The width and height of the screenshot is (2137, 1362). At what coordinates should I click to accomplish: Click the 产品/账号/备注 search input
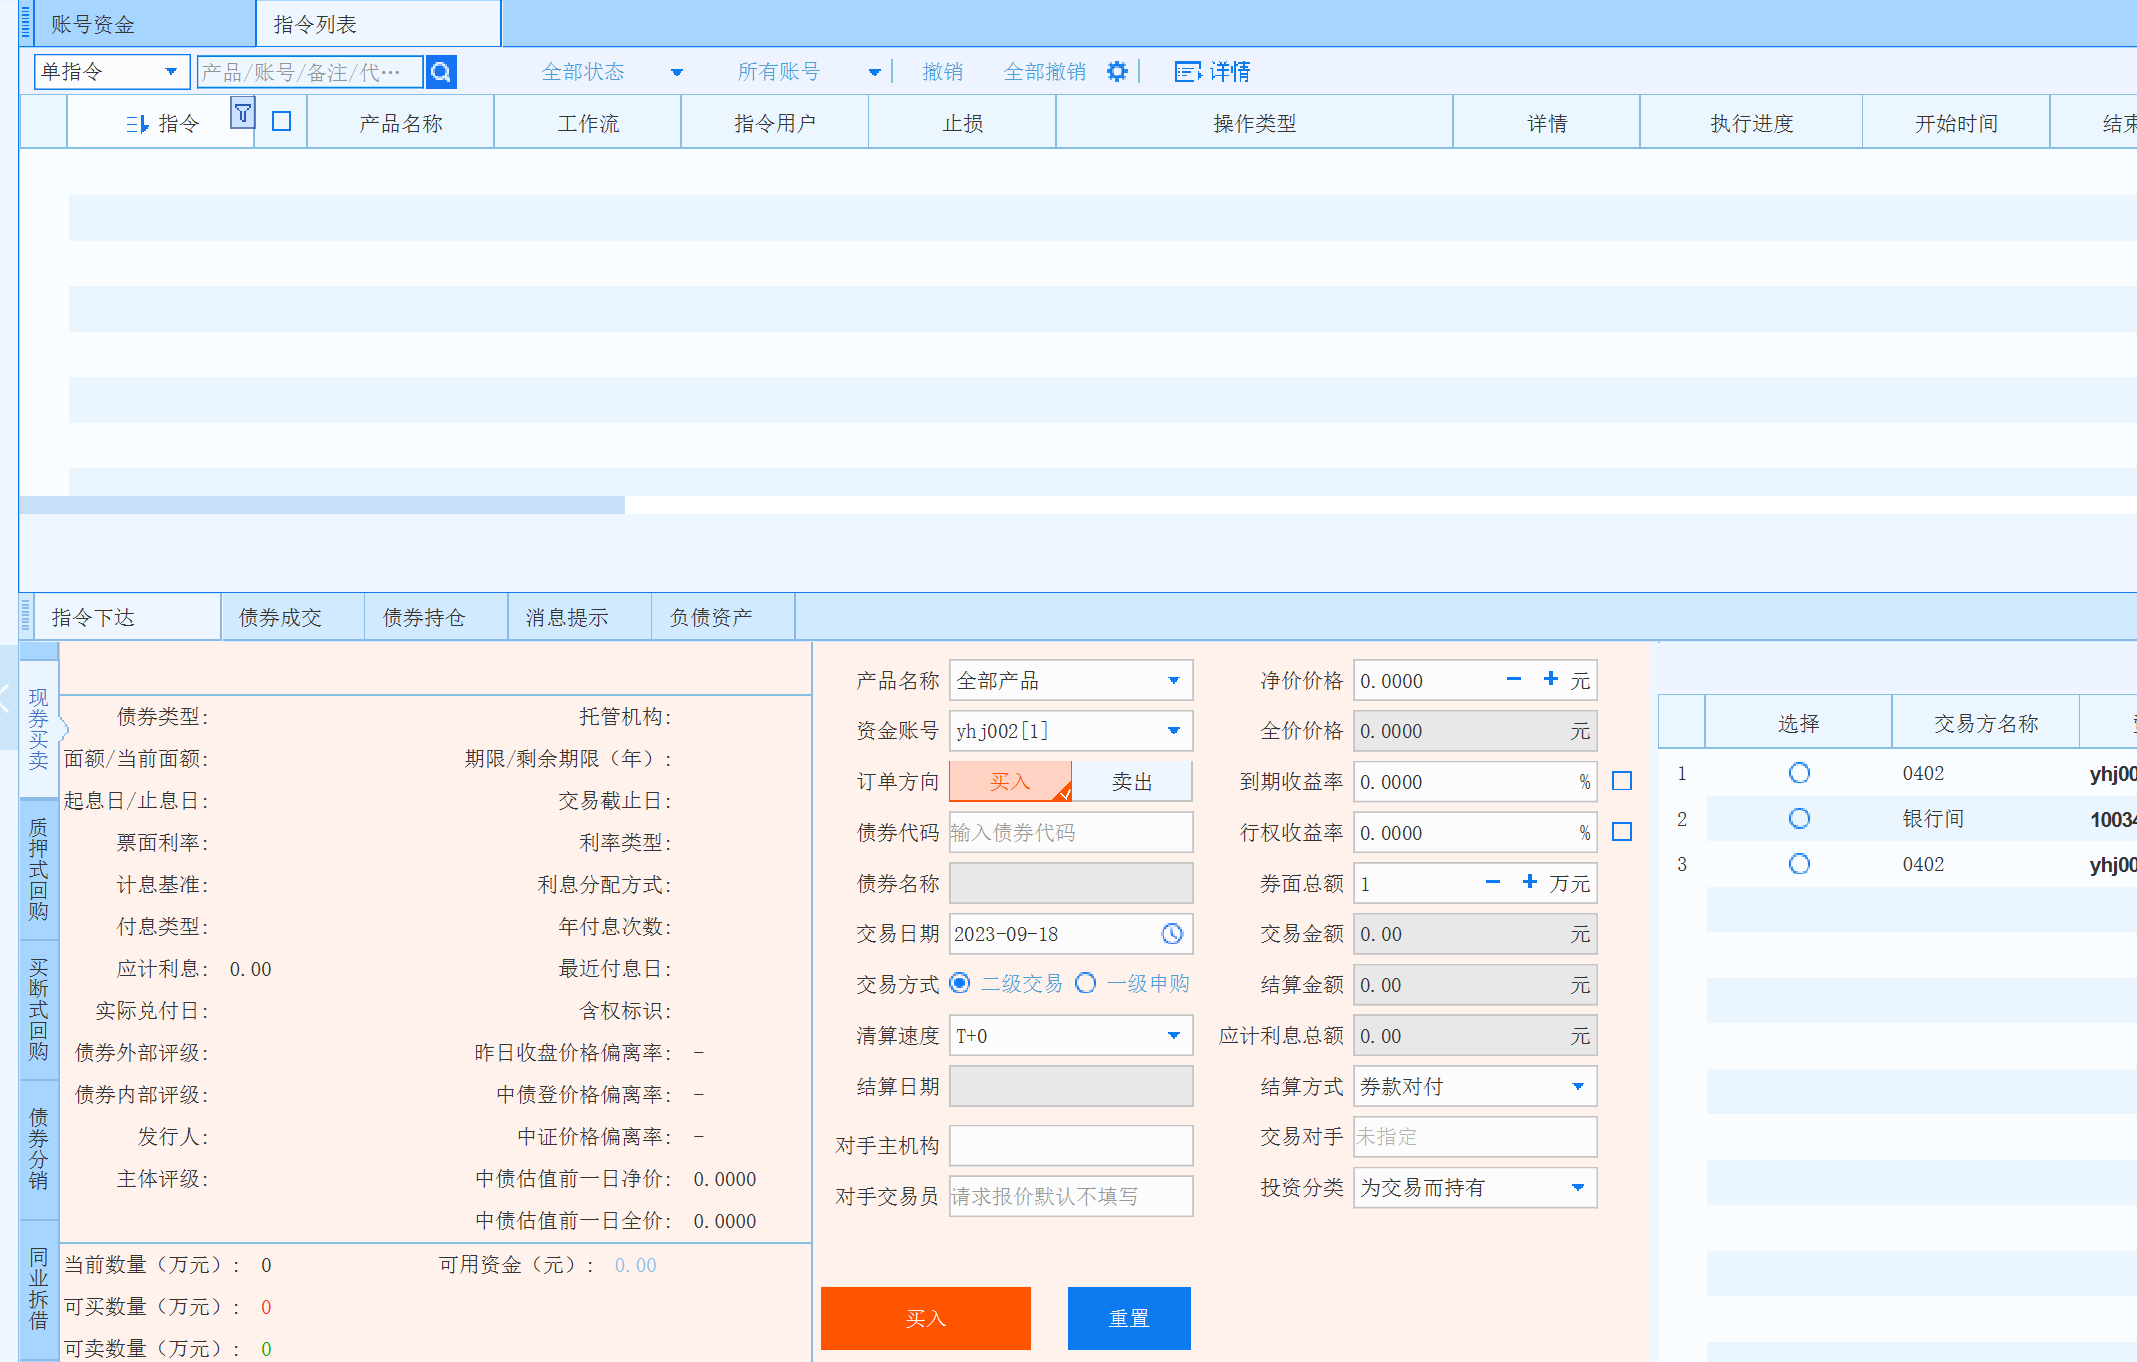click(310, 72)
